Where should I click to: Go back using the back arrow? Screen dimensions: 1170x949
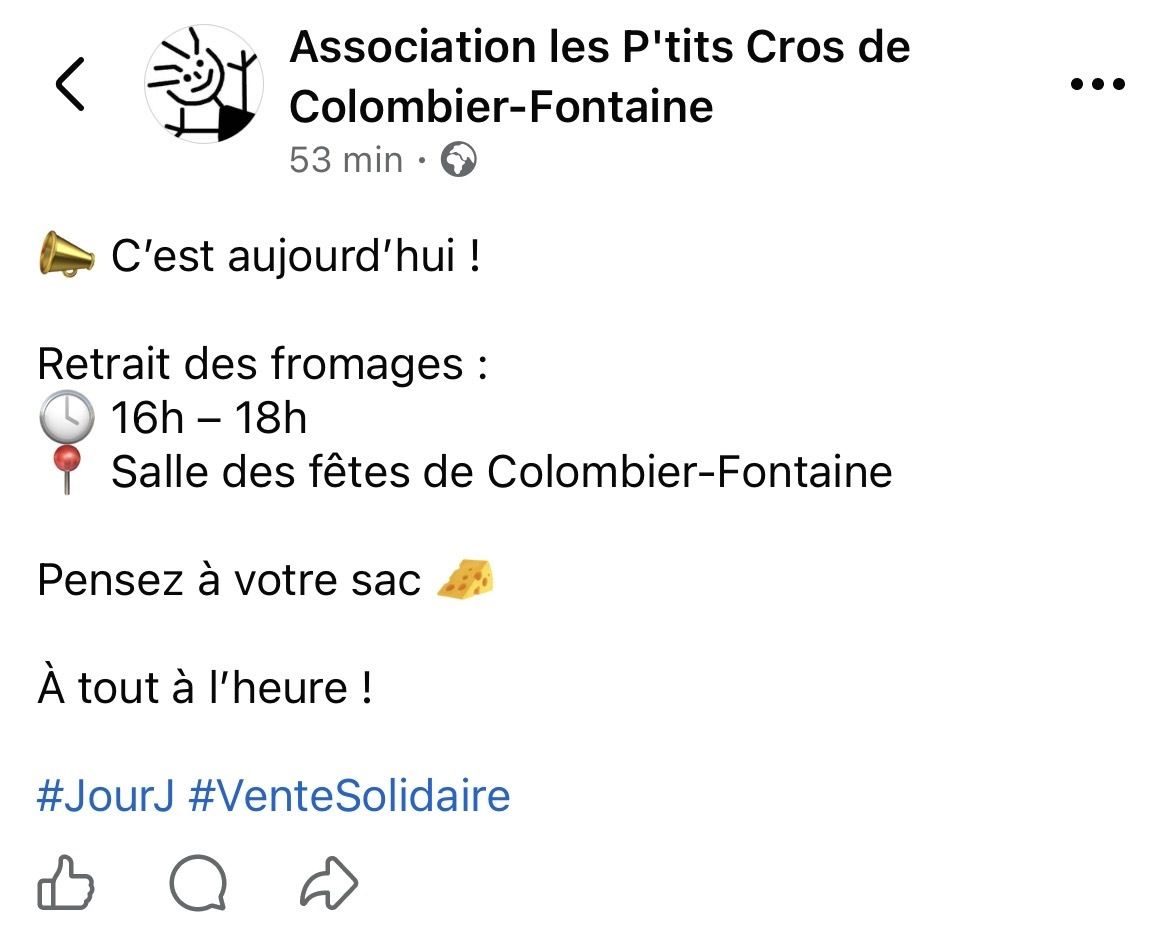(x=70, y=84)
